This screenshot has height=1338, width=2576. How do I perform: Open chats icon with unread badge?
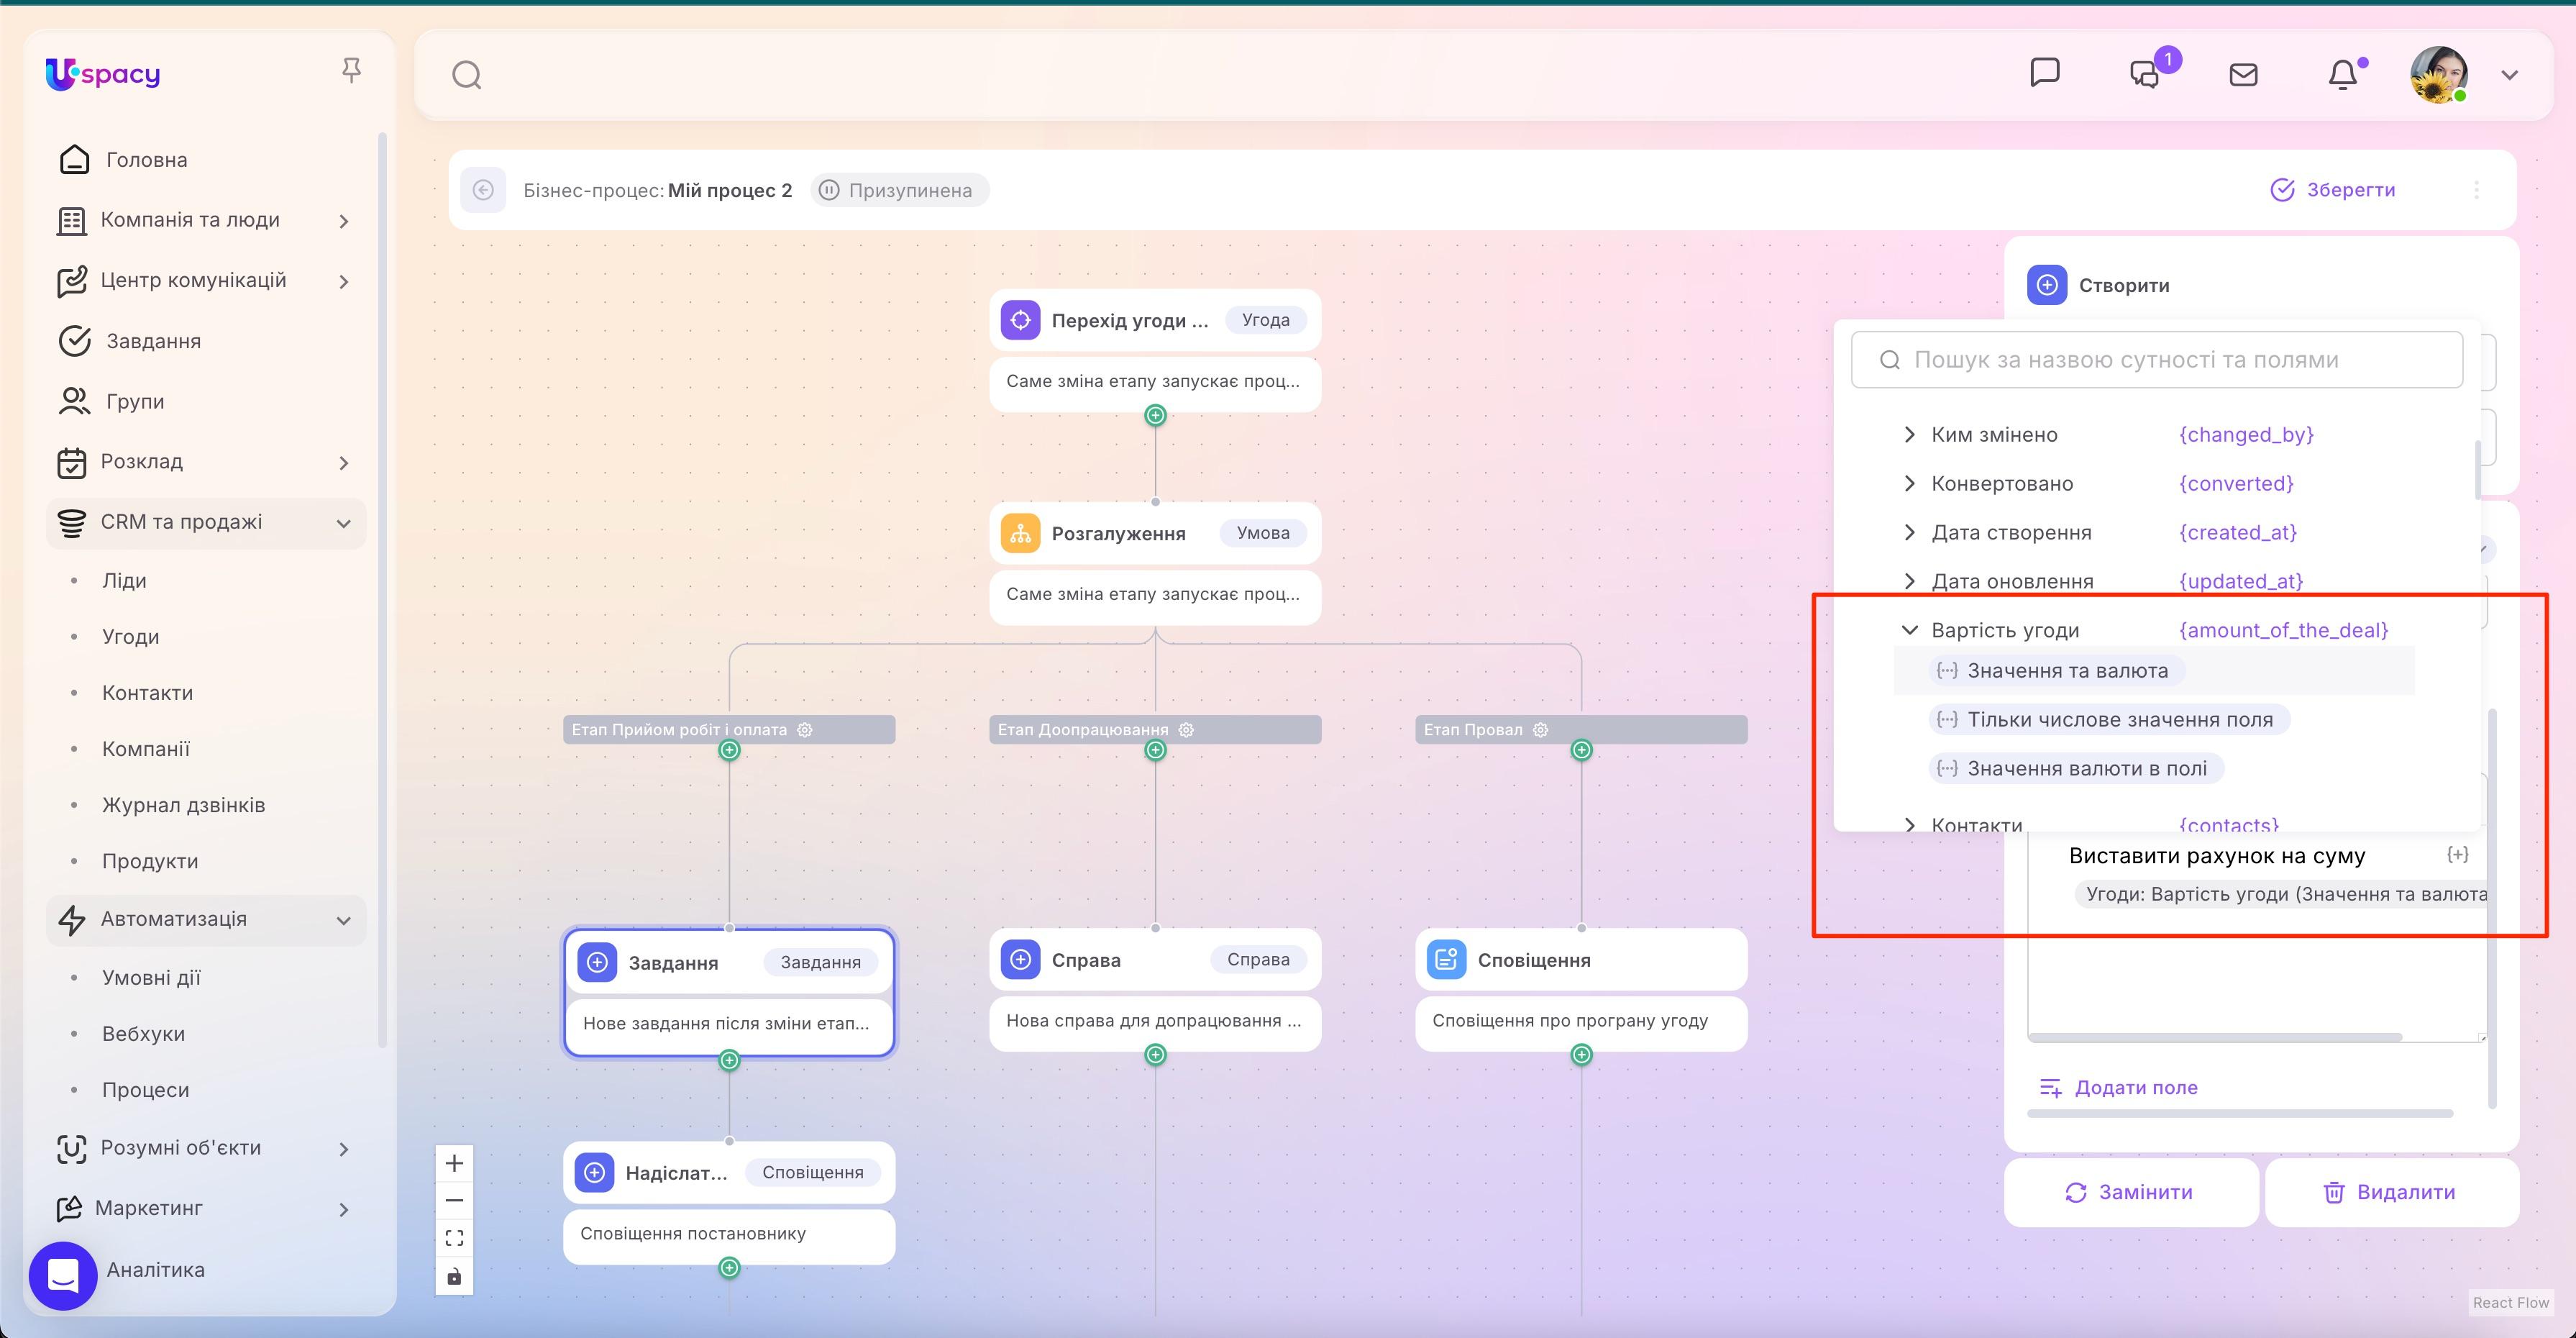(2144, 73)
